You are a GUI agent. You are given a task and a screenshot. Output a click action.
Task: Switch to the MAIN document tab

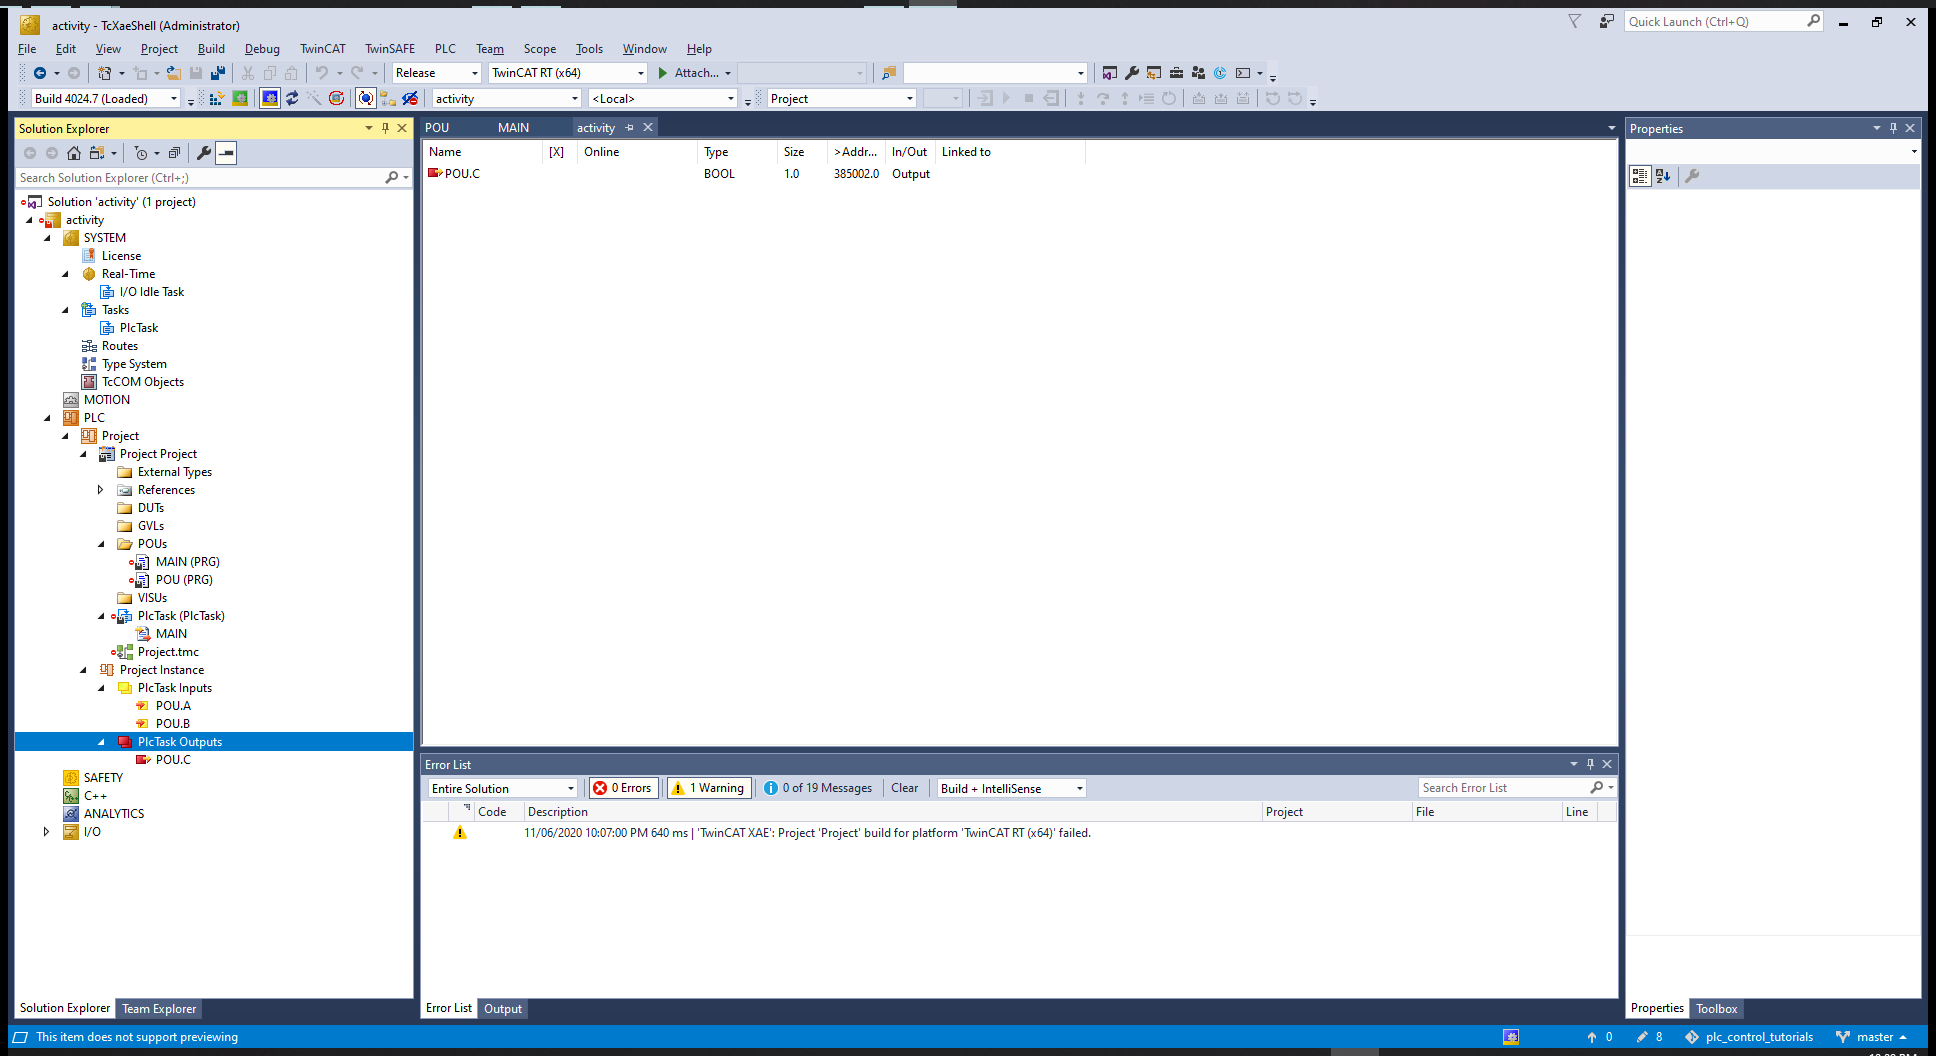click(513, 127)
